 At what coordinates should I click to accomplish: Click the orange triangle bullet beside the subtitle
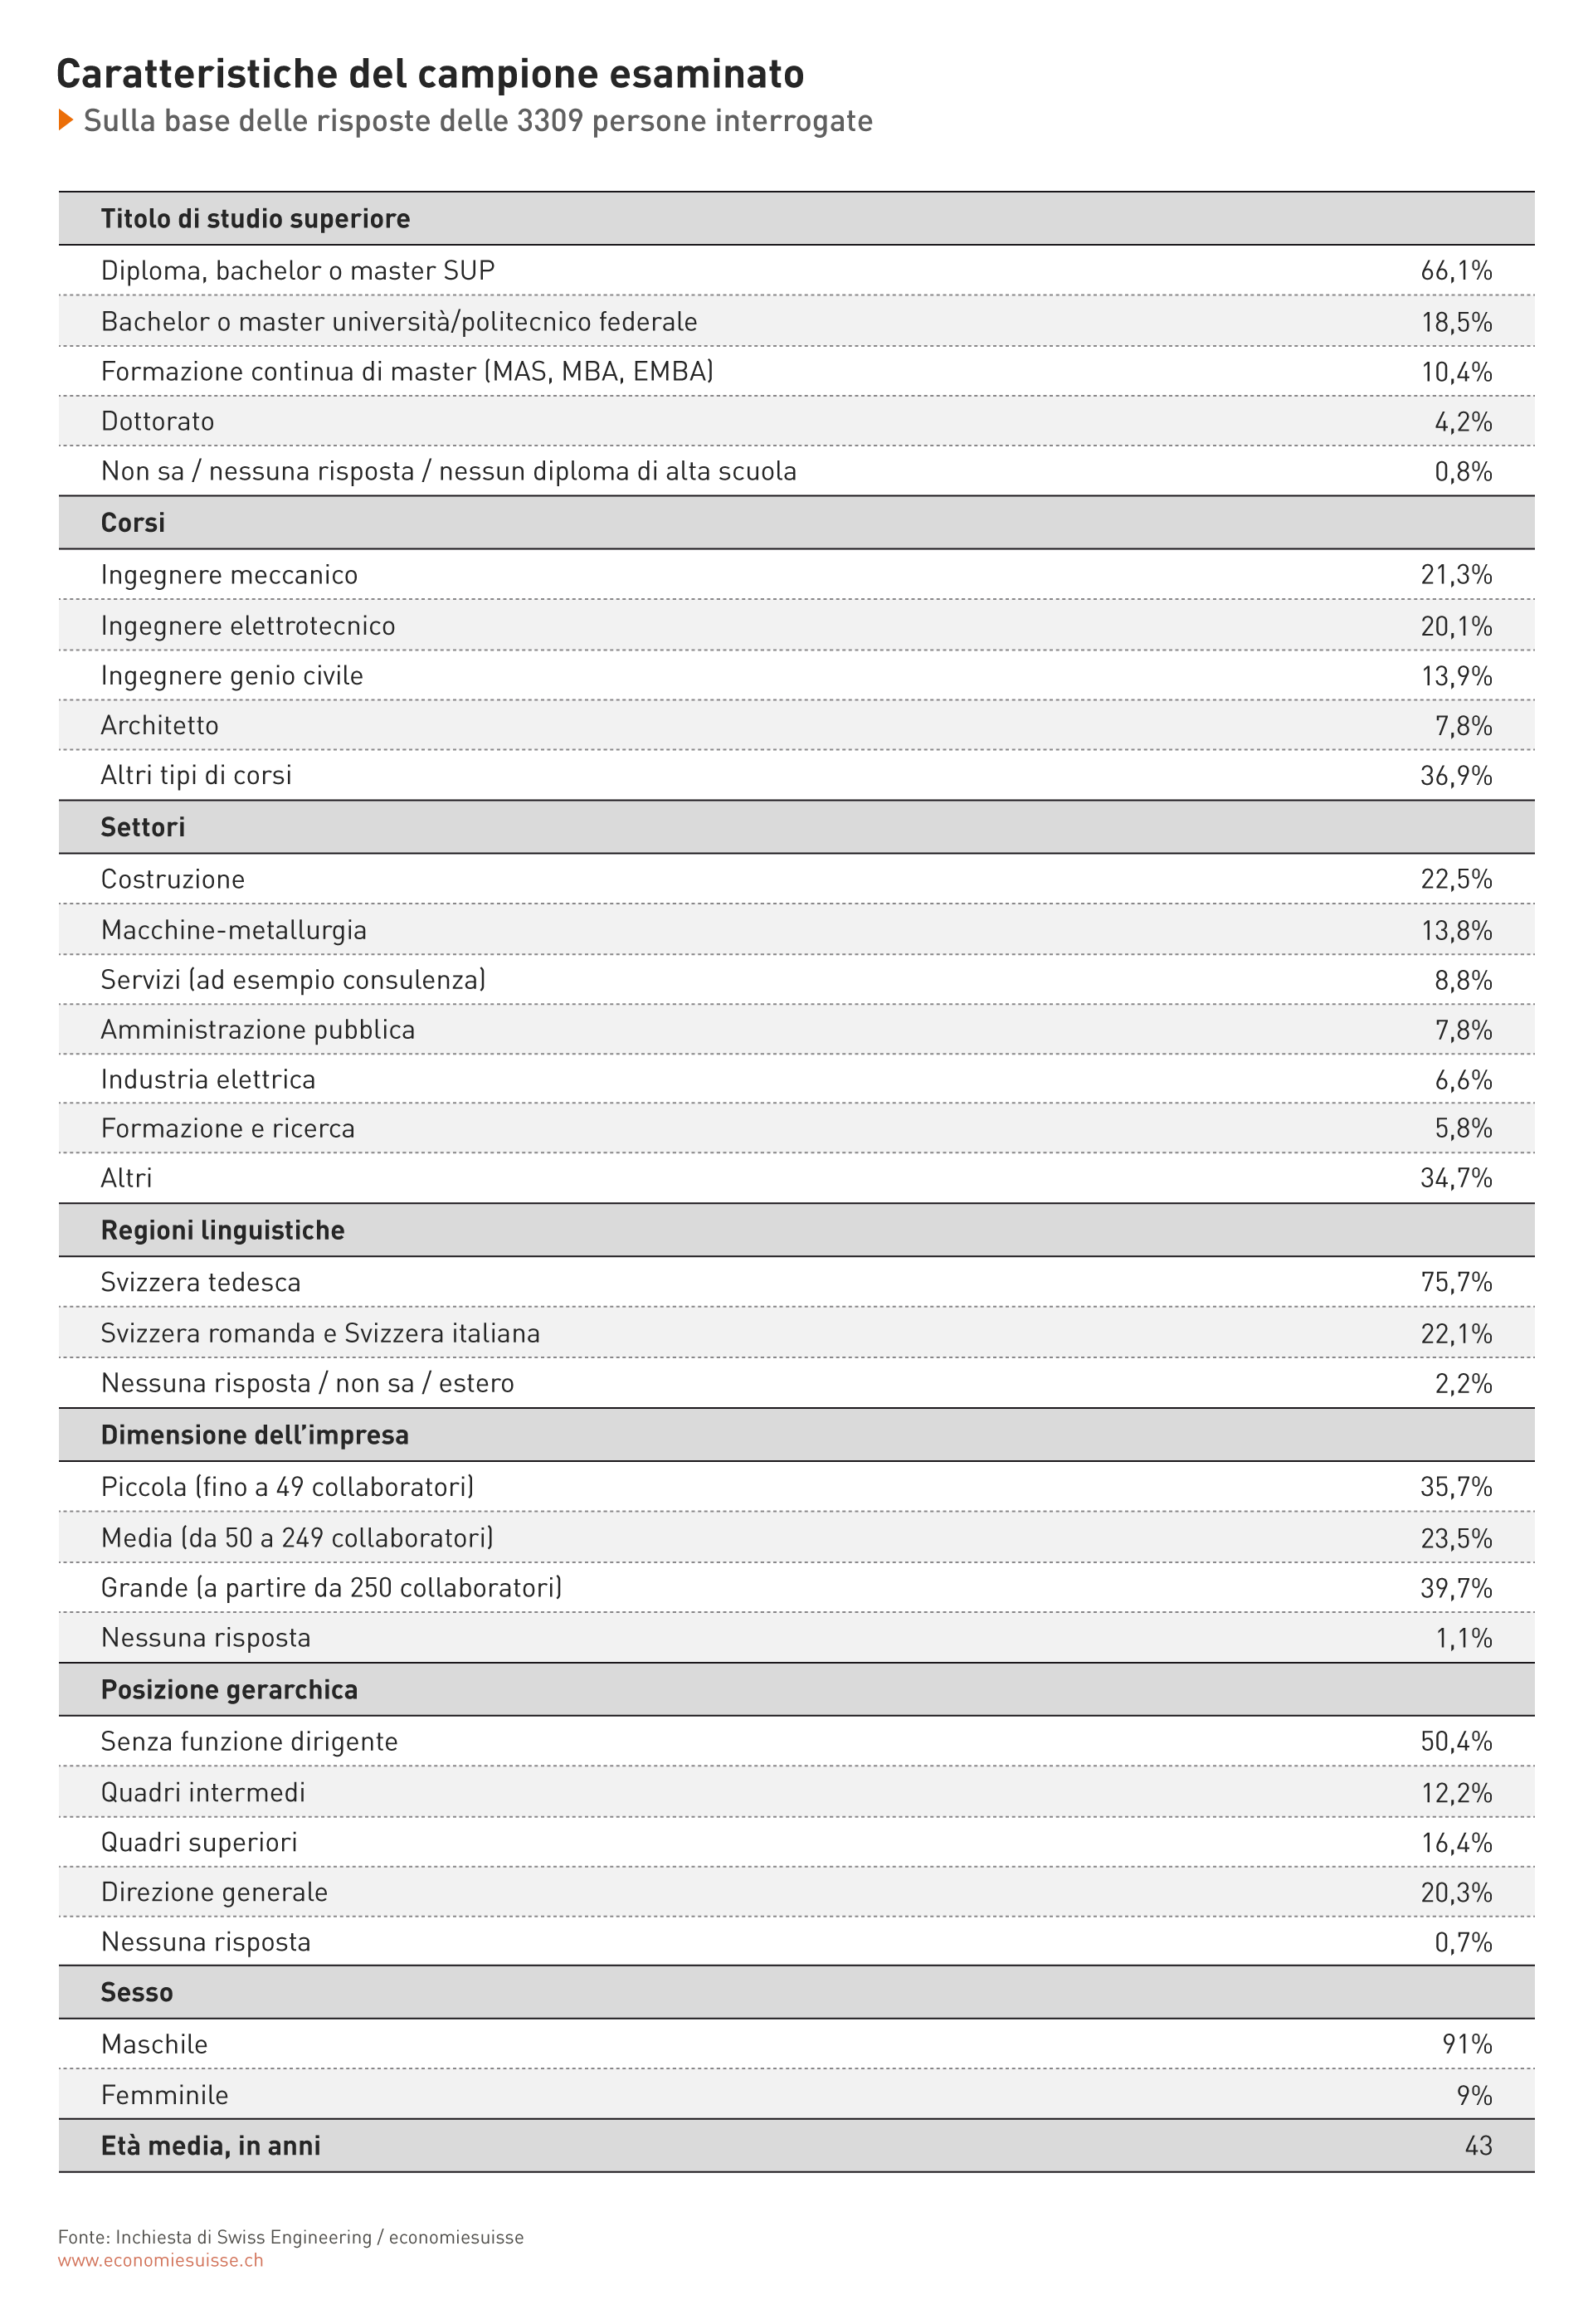tap(66, 120)
